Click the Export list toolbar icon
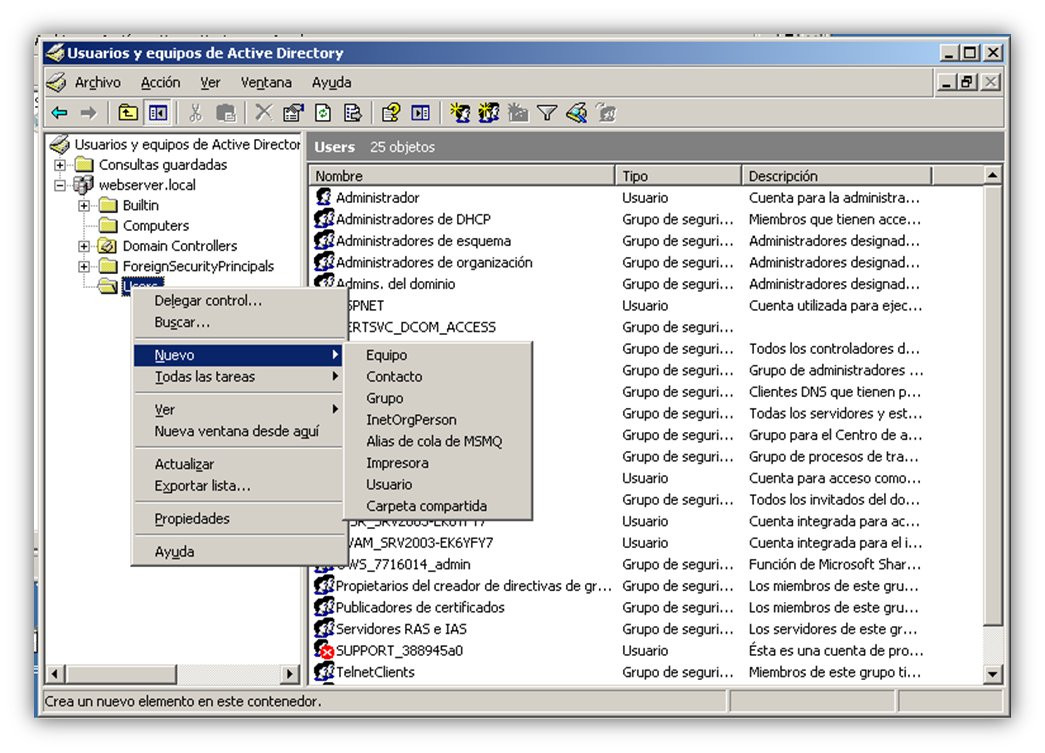The width and height of the screenshot is (1045, 753). pos(353,113)
